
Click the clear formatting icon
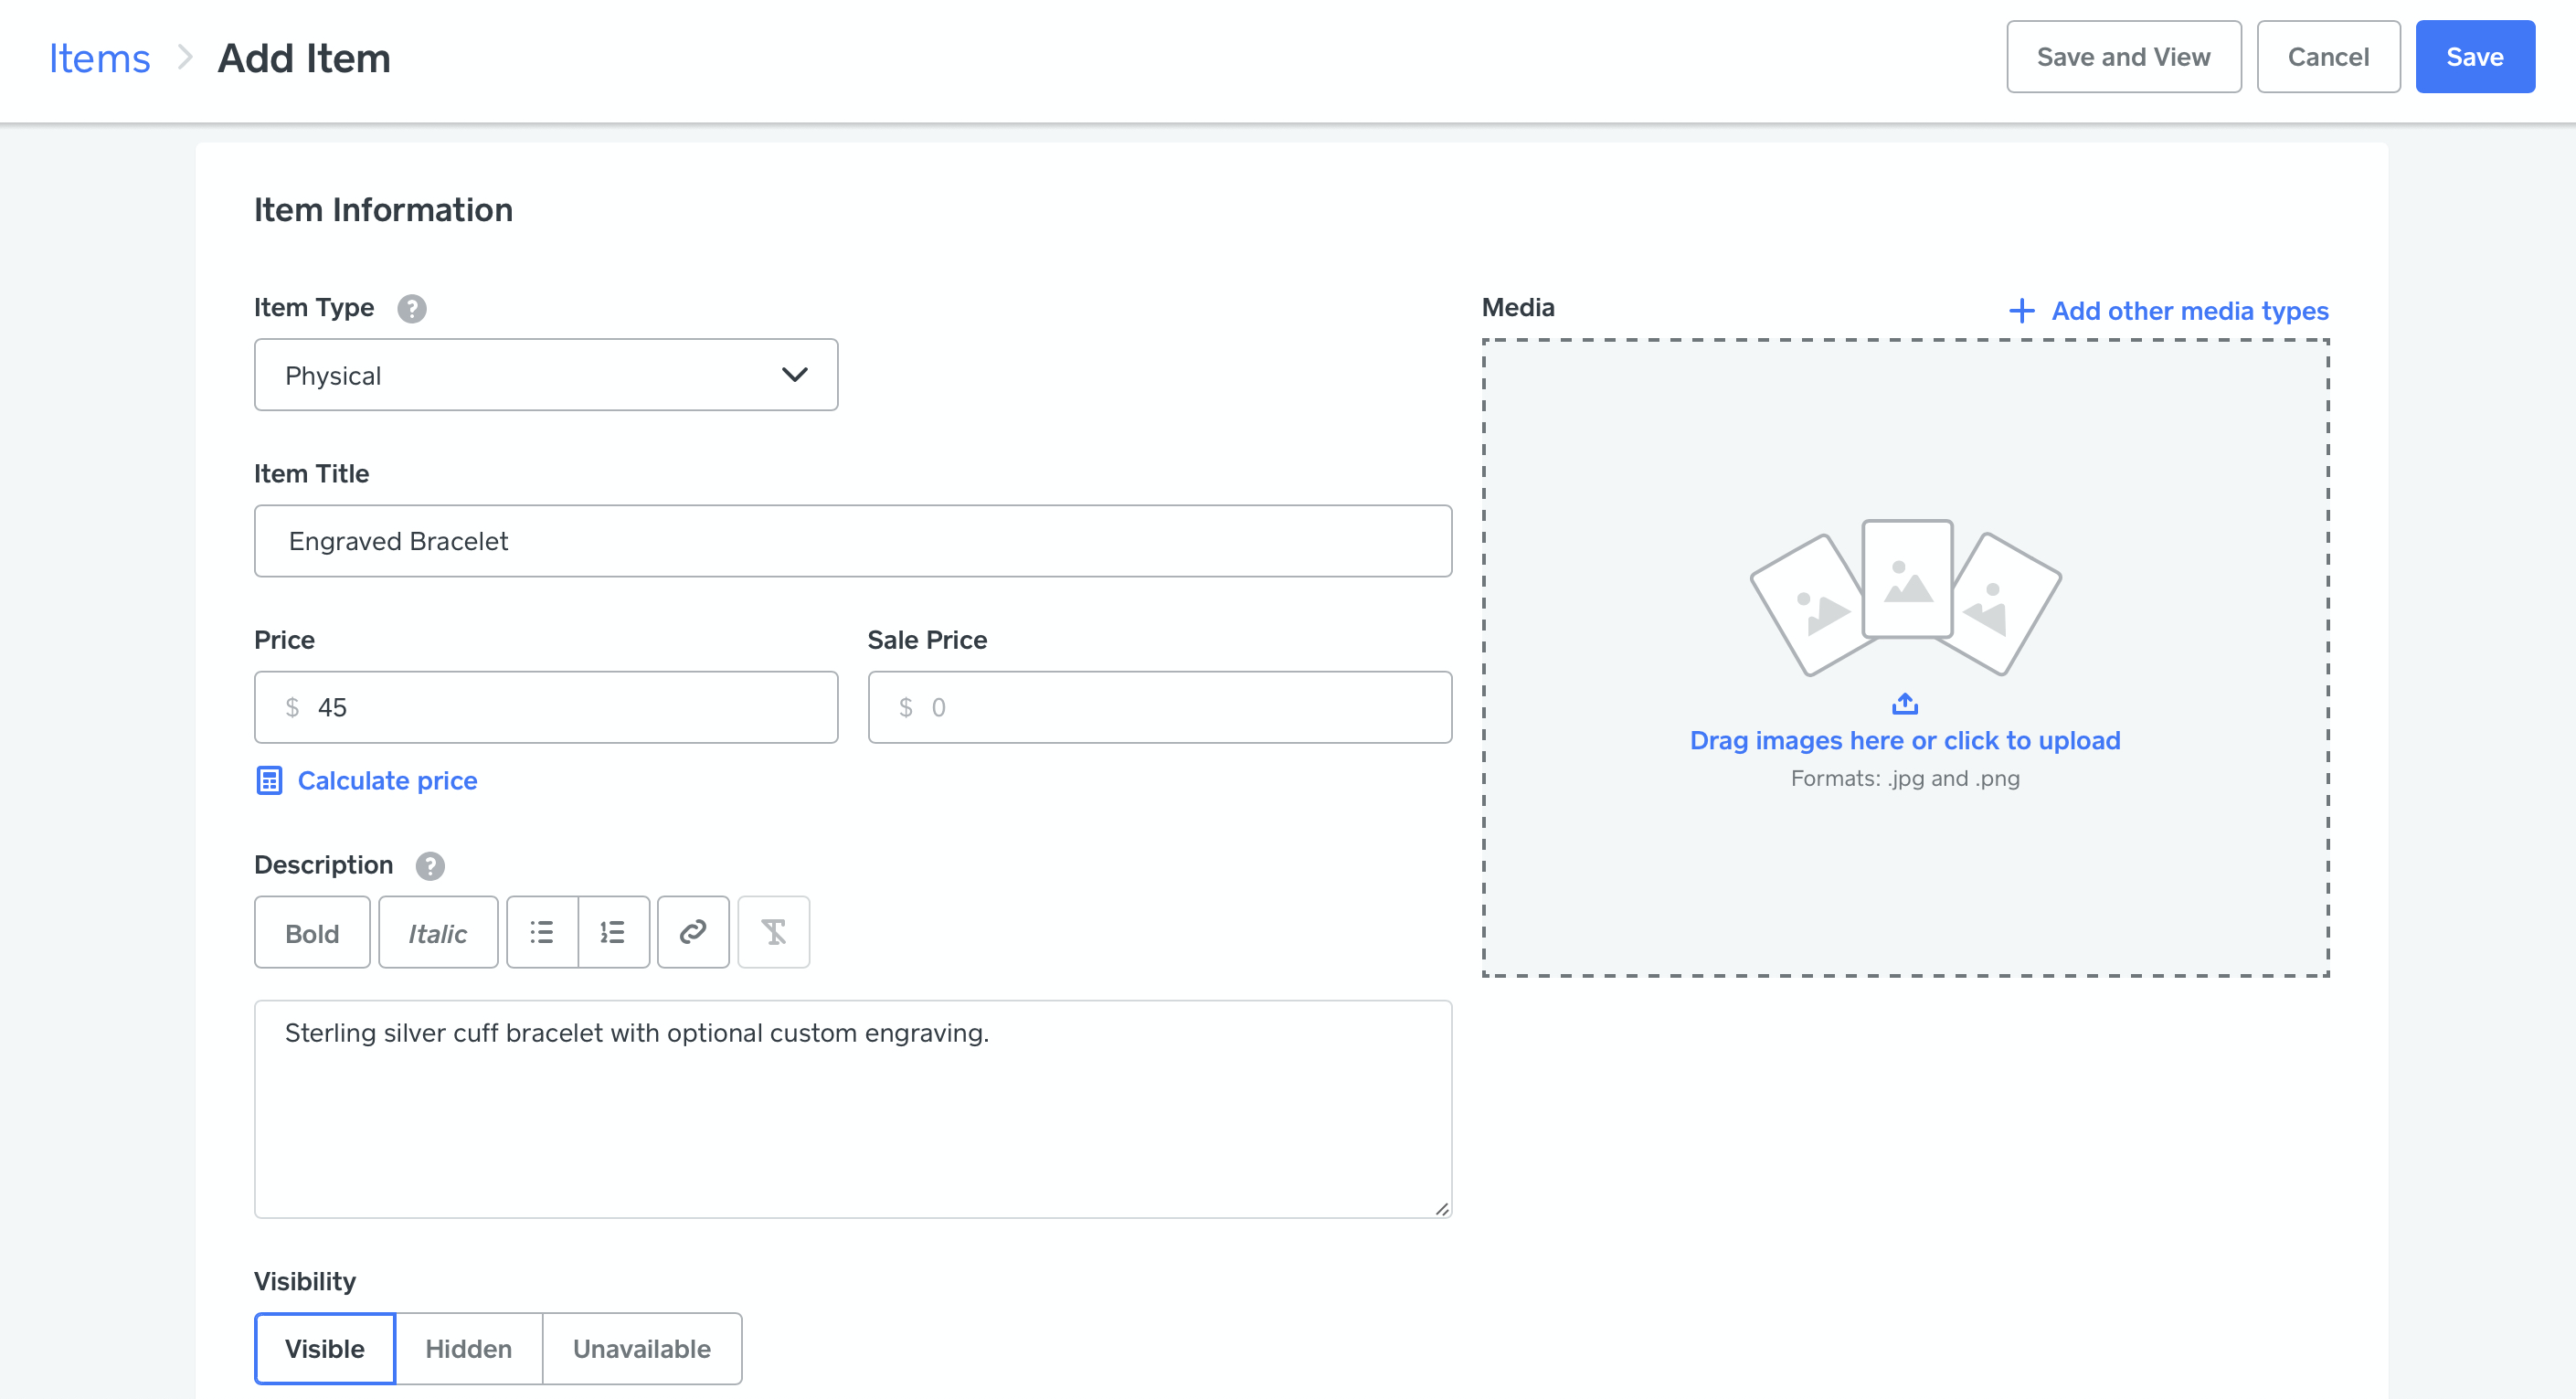pyautogui.click(x=773, y=932)
